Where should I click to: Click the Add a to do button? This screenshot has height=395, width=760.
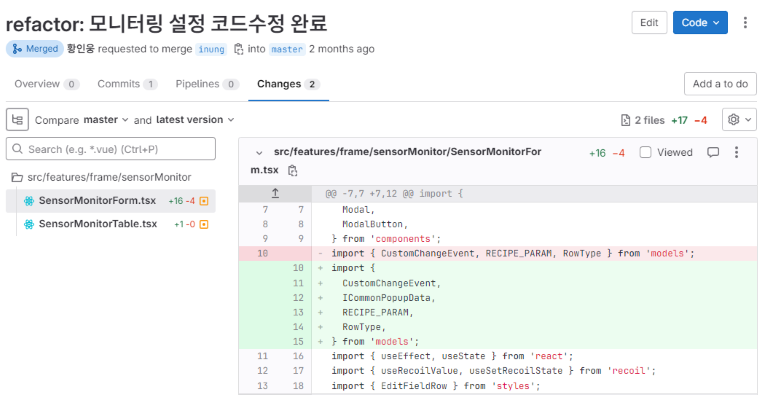point(720,84)
